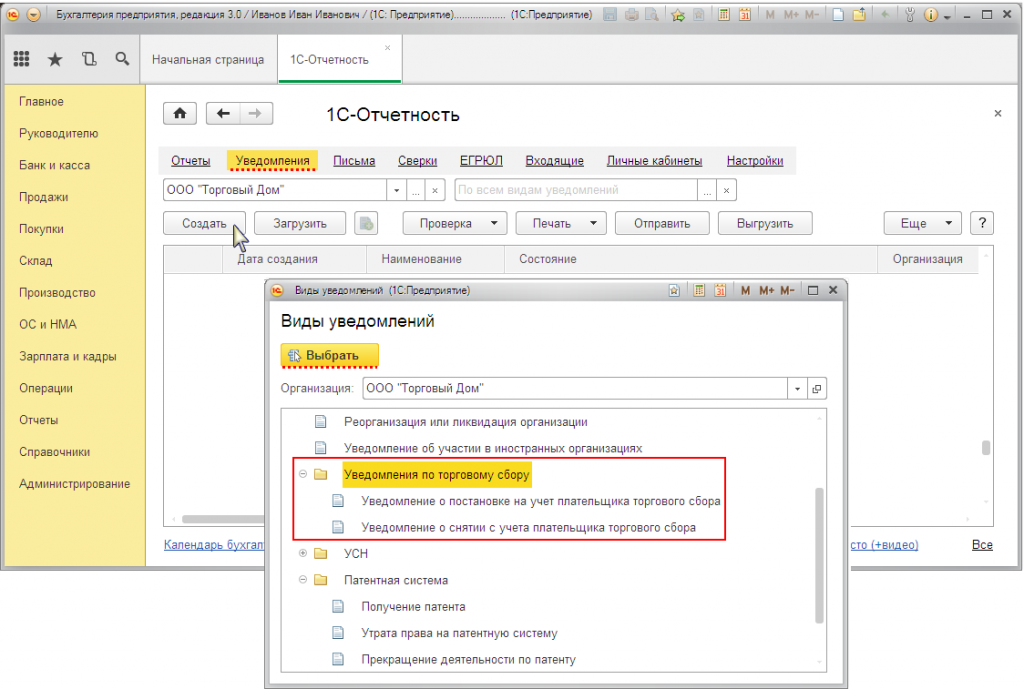
Task: Open the main title bar's 1C menu dropdown arrow
Action: 34,14
